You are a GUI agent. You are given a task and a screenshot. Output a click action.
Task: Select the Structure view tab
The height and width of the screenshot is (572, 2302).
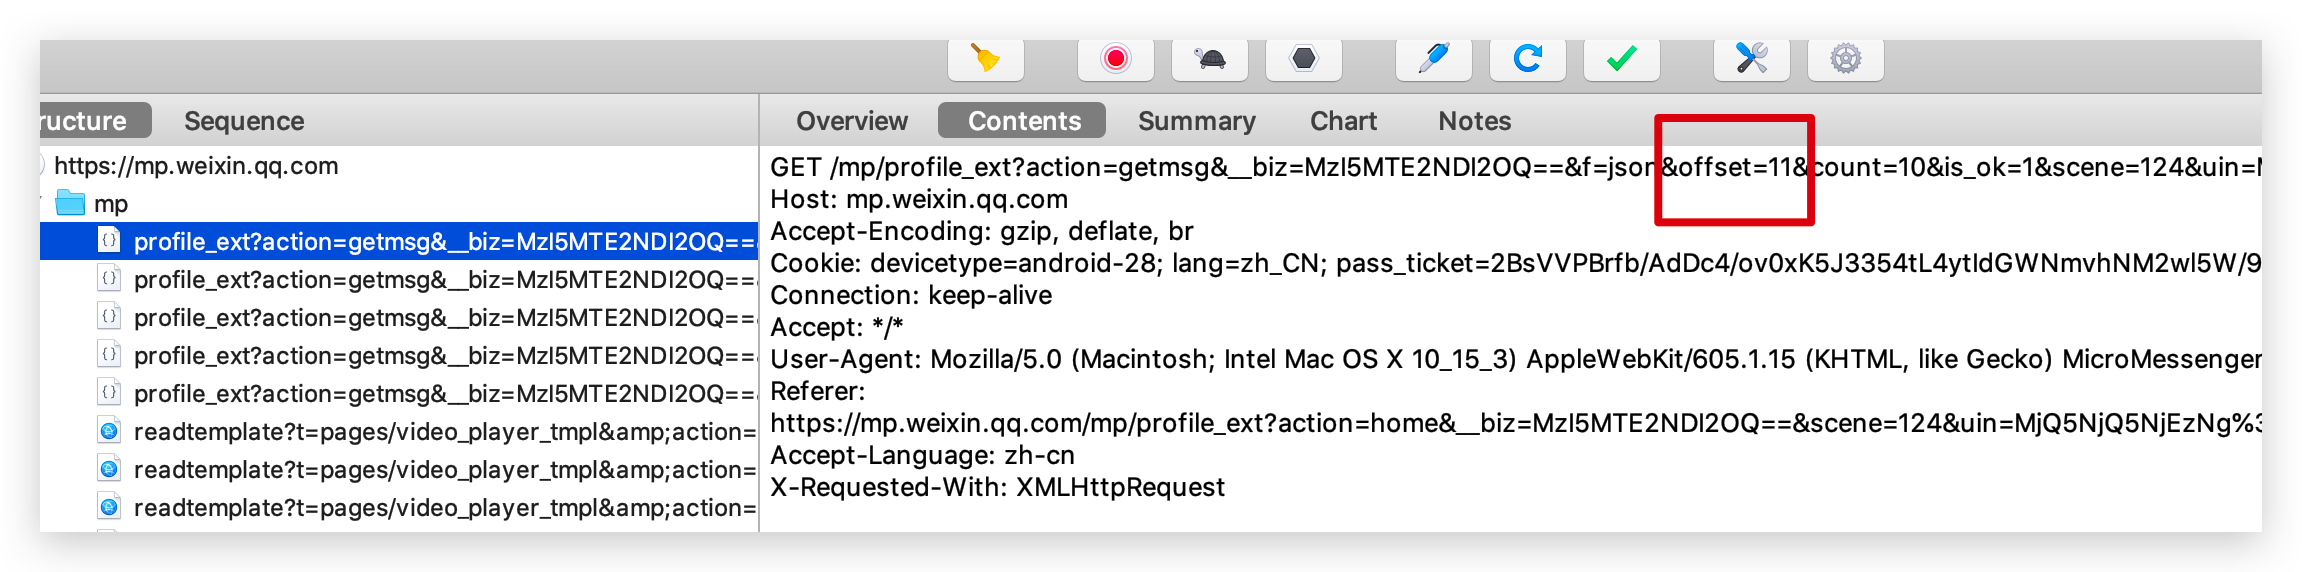[x=96, y=121]
